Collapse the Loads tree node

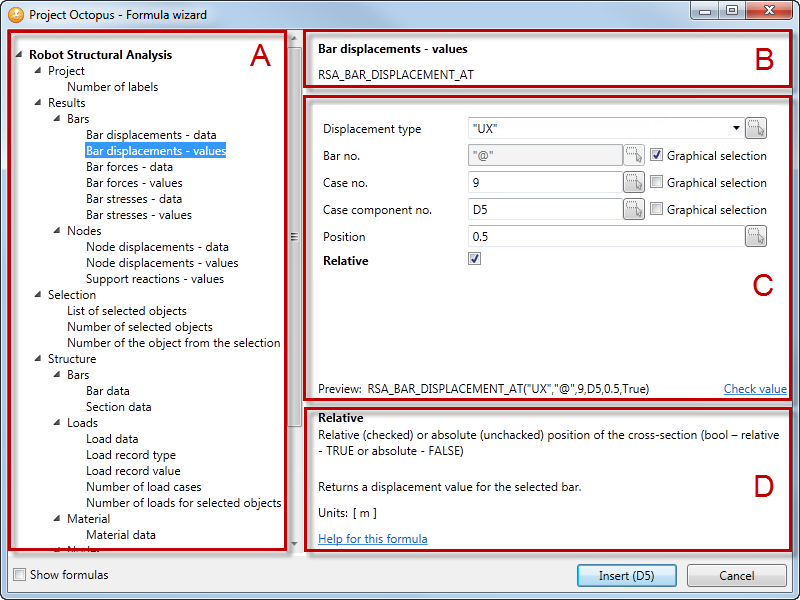tap(57, 422)
